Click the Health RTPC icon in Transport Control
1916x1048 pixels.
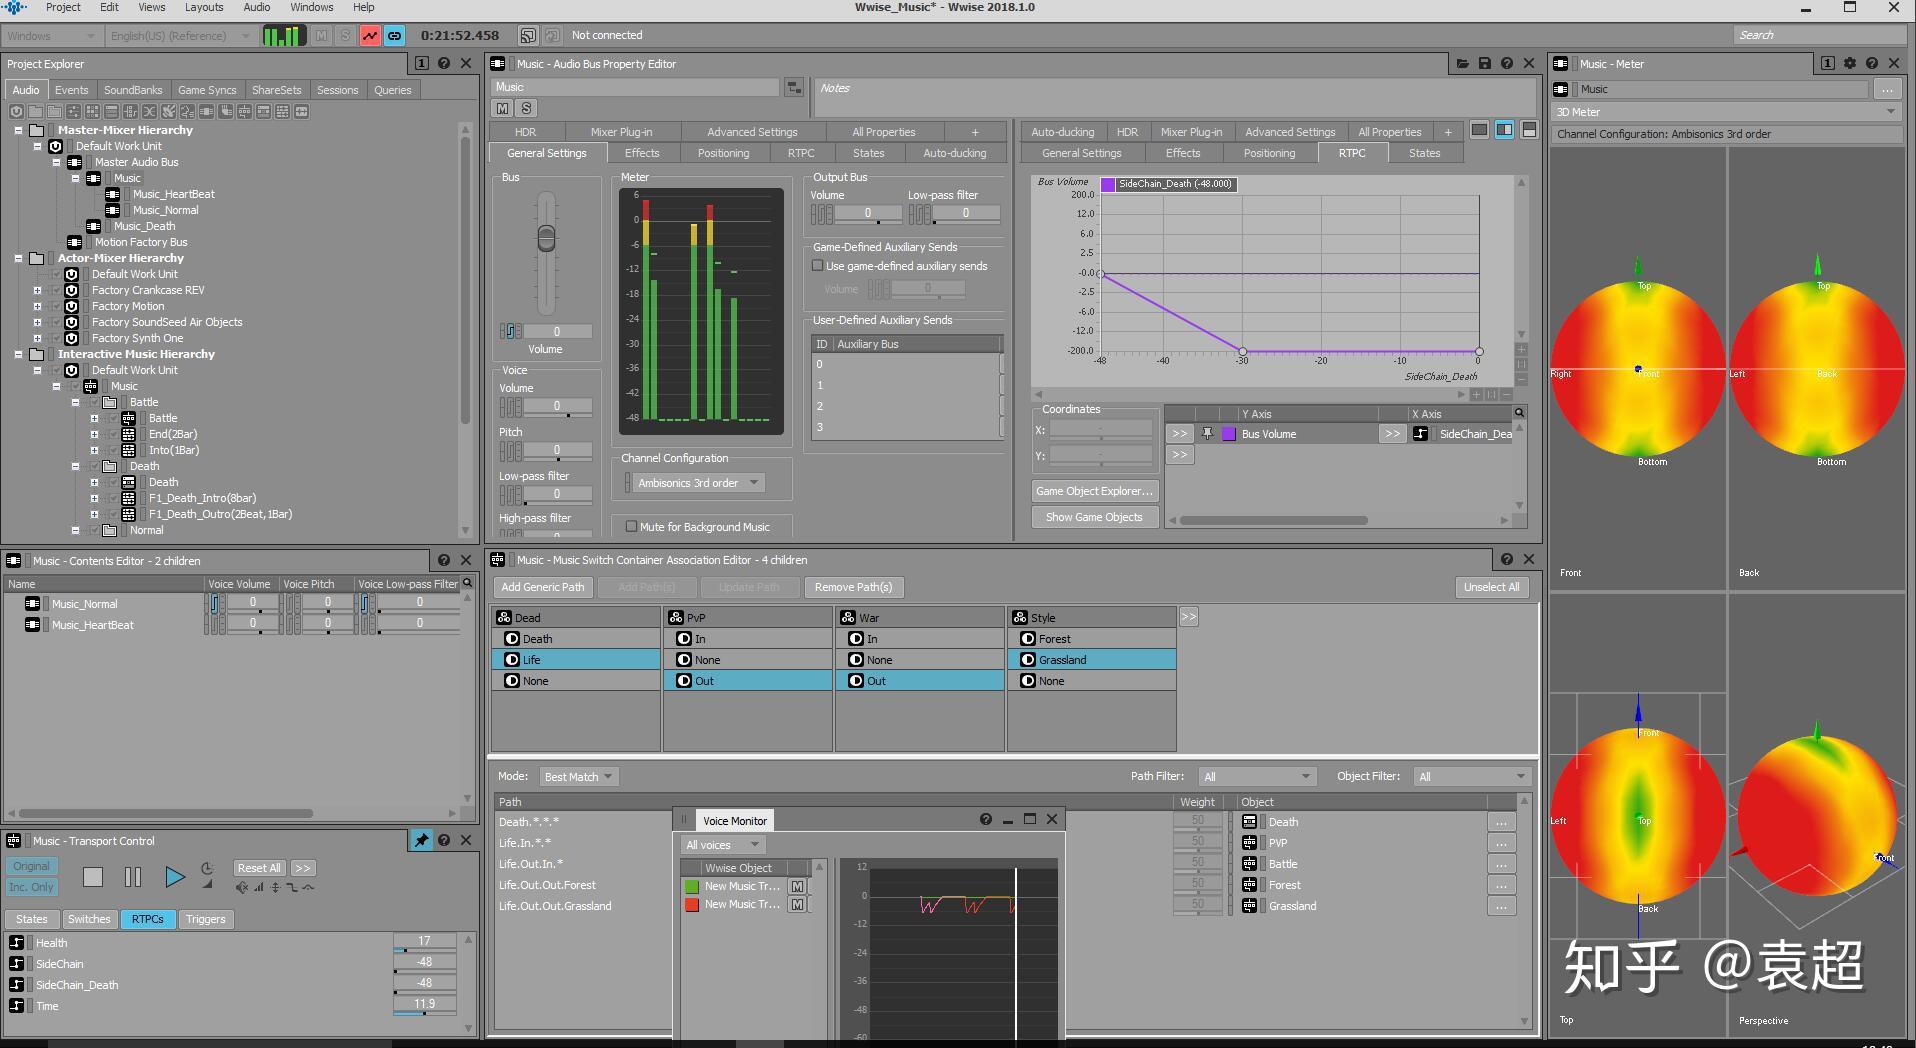coord(16,942)
